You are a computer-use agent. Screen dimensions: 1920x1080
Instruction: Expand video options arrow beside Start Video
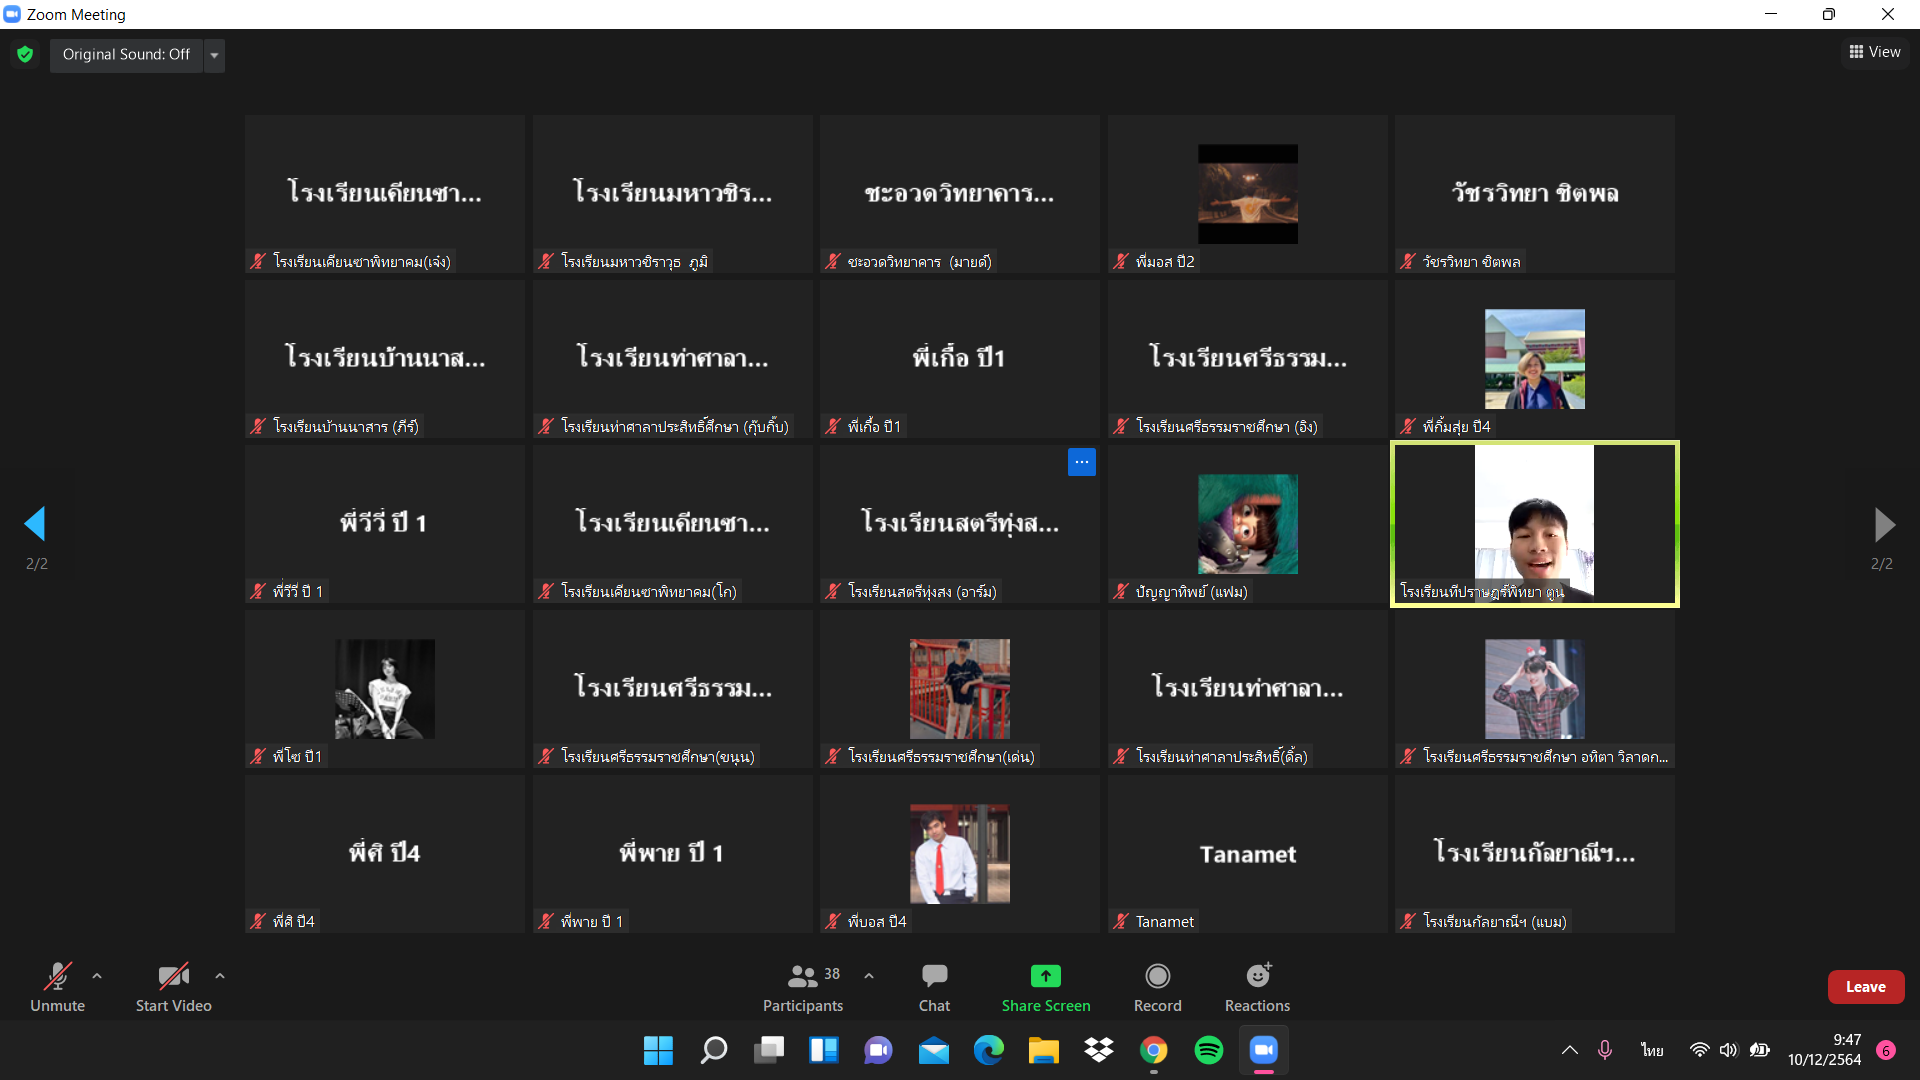tap(220, 975)
